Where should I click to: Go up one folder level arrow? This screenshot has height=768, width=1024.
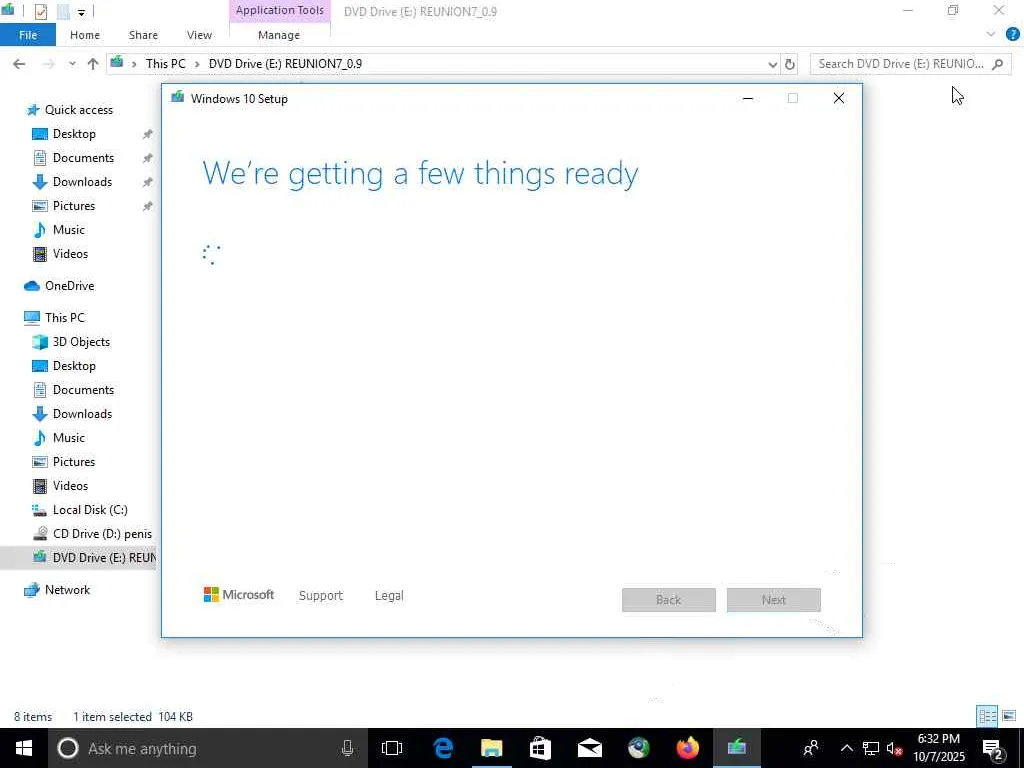pyautogui.click(x=93, y=64)
